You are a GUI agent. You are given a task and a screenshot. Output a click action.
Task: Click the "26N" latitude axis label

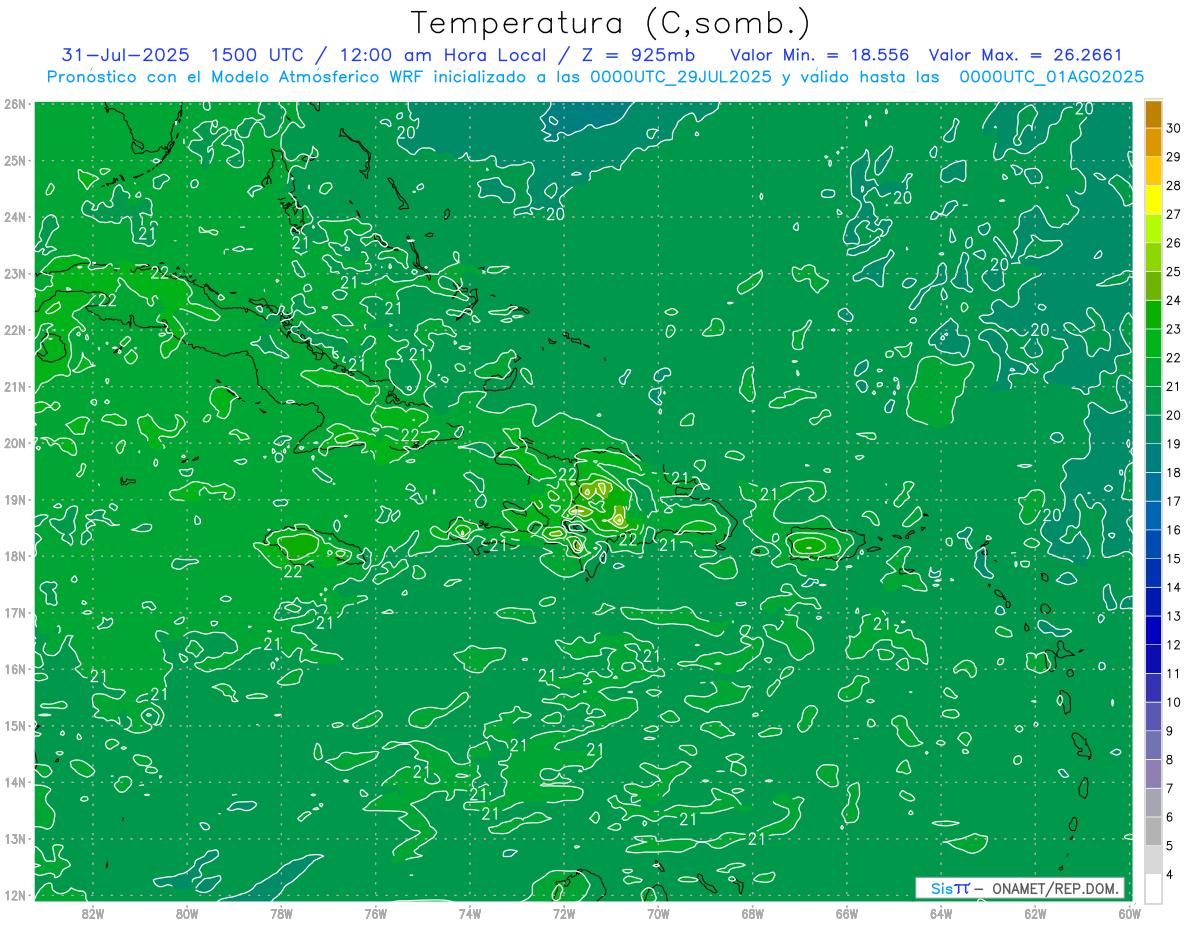pos(15,104)
